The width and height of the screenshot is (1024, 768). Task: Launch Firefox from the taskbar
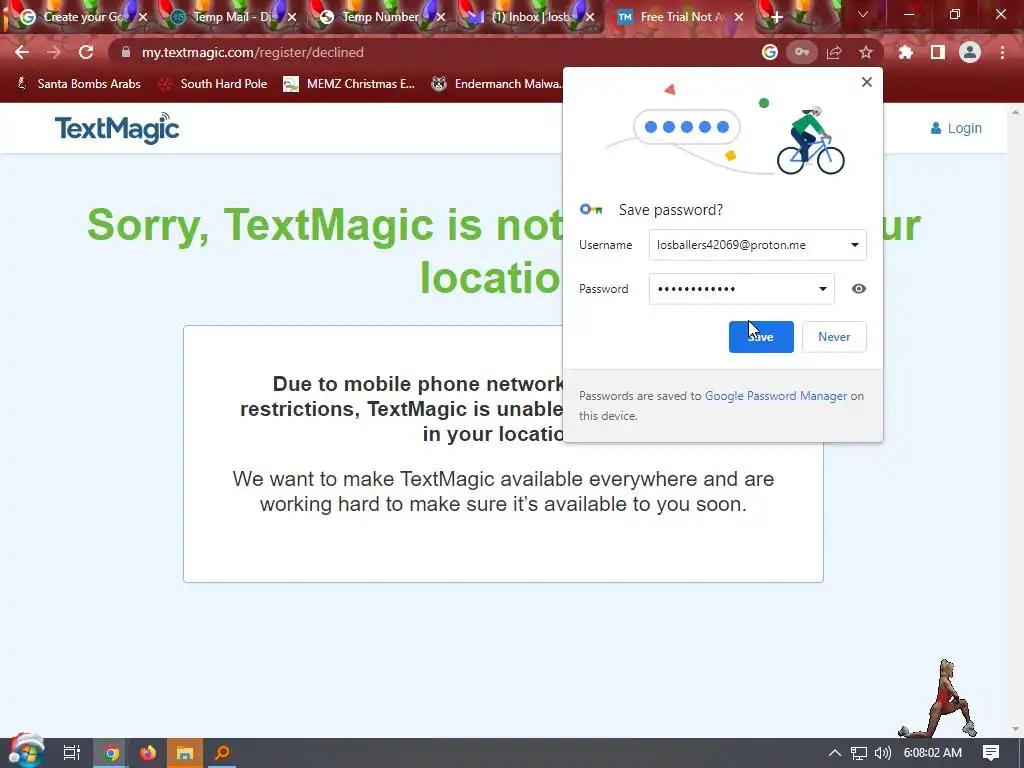tap(148, 753)
